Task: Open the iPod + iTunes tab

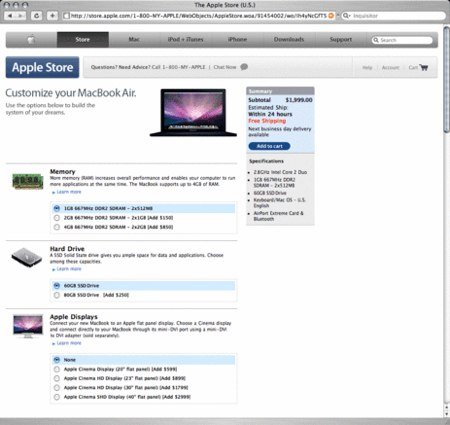Action: [185, 40]
